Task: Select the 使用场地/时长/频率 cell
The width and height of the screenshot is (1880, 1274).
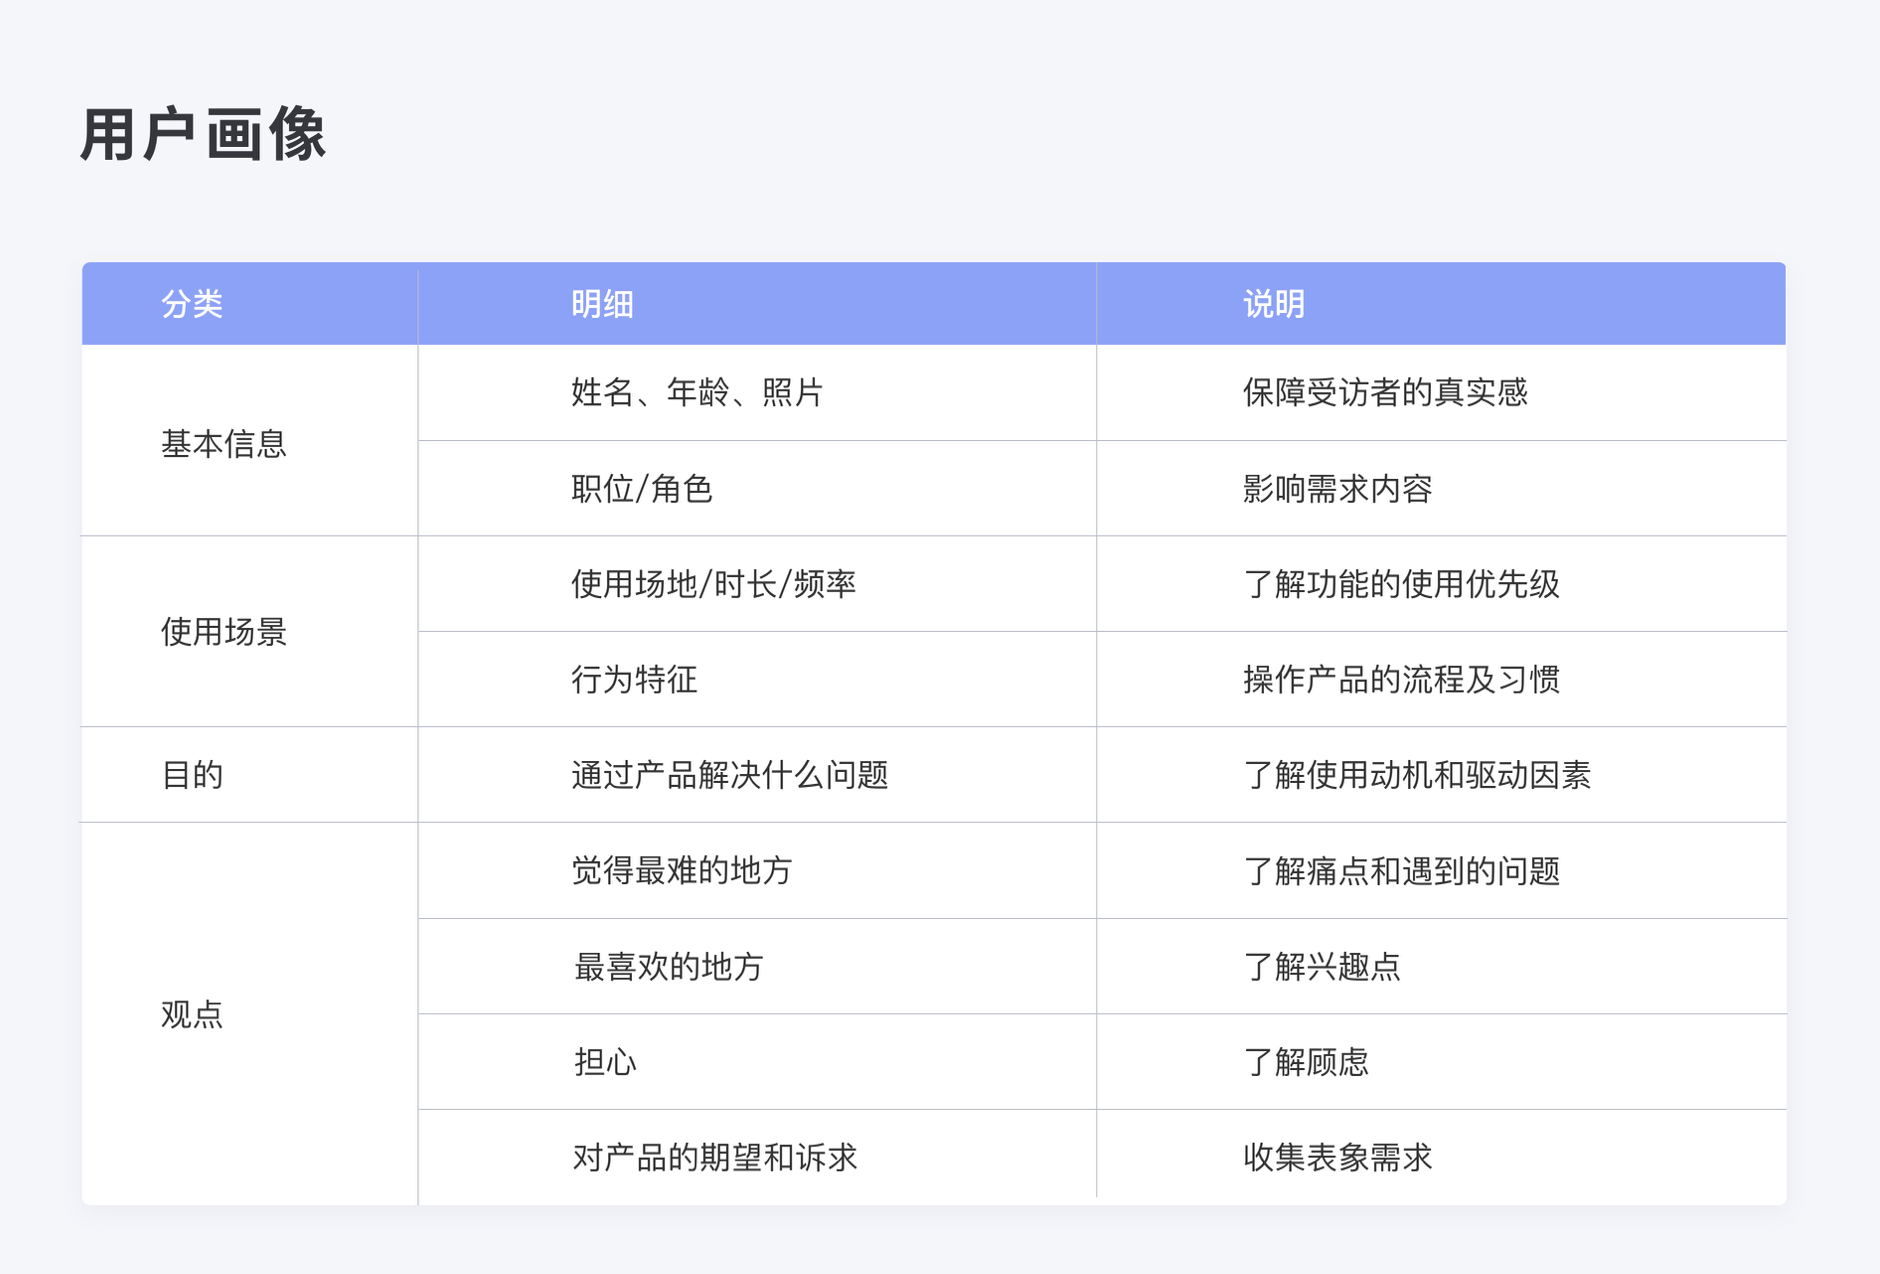Action: pos(713,584)
